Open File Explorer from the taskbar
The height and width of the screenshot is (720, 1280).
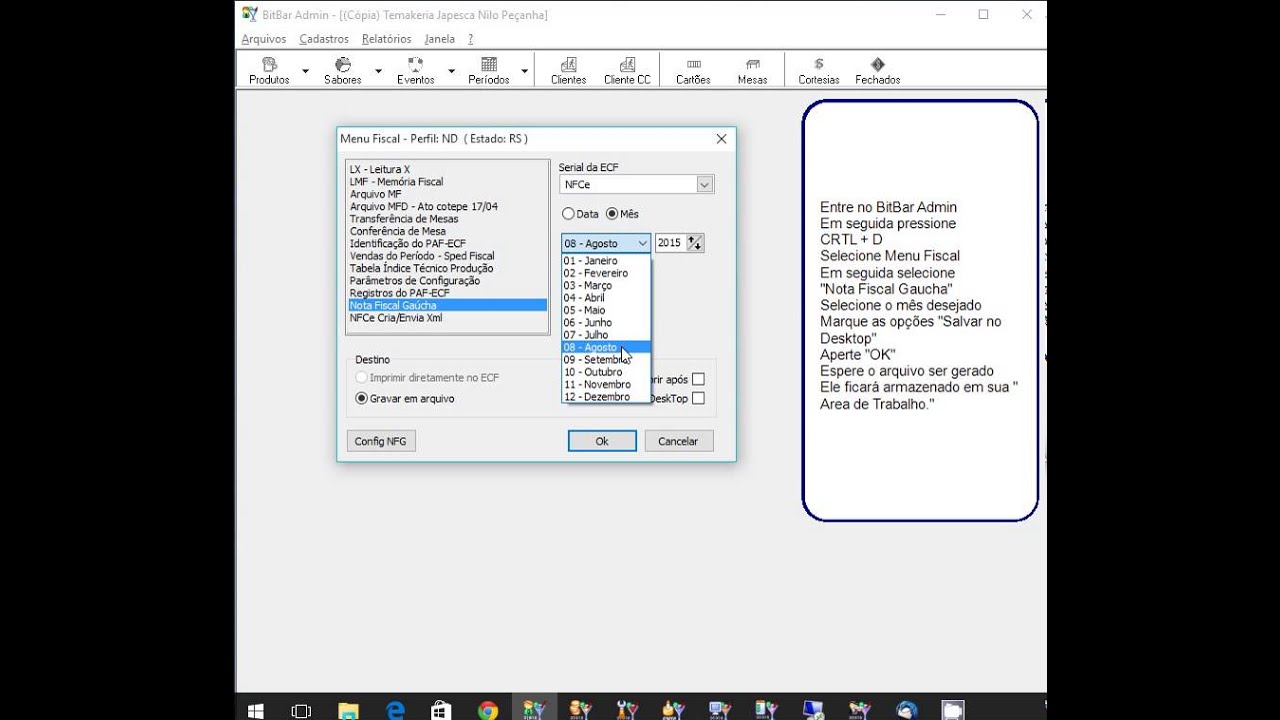(x=348, y=711)
